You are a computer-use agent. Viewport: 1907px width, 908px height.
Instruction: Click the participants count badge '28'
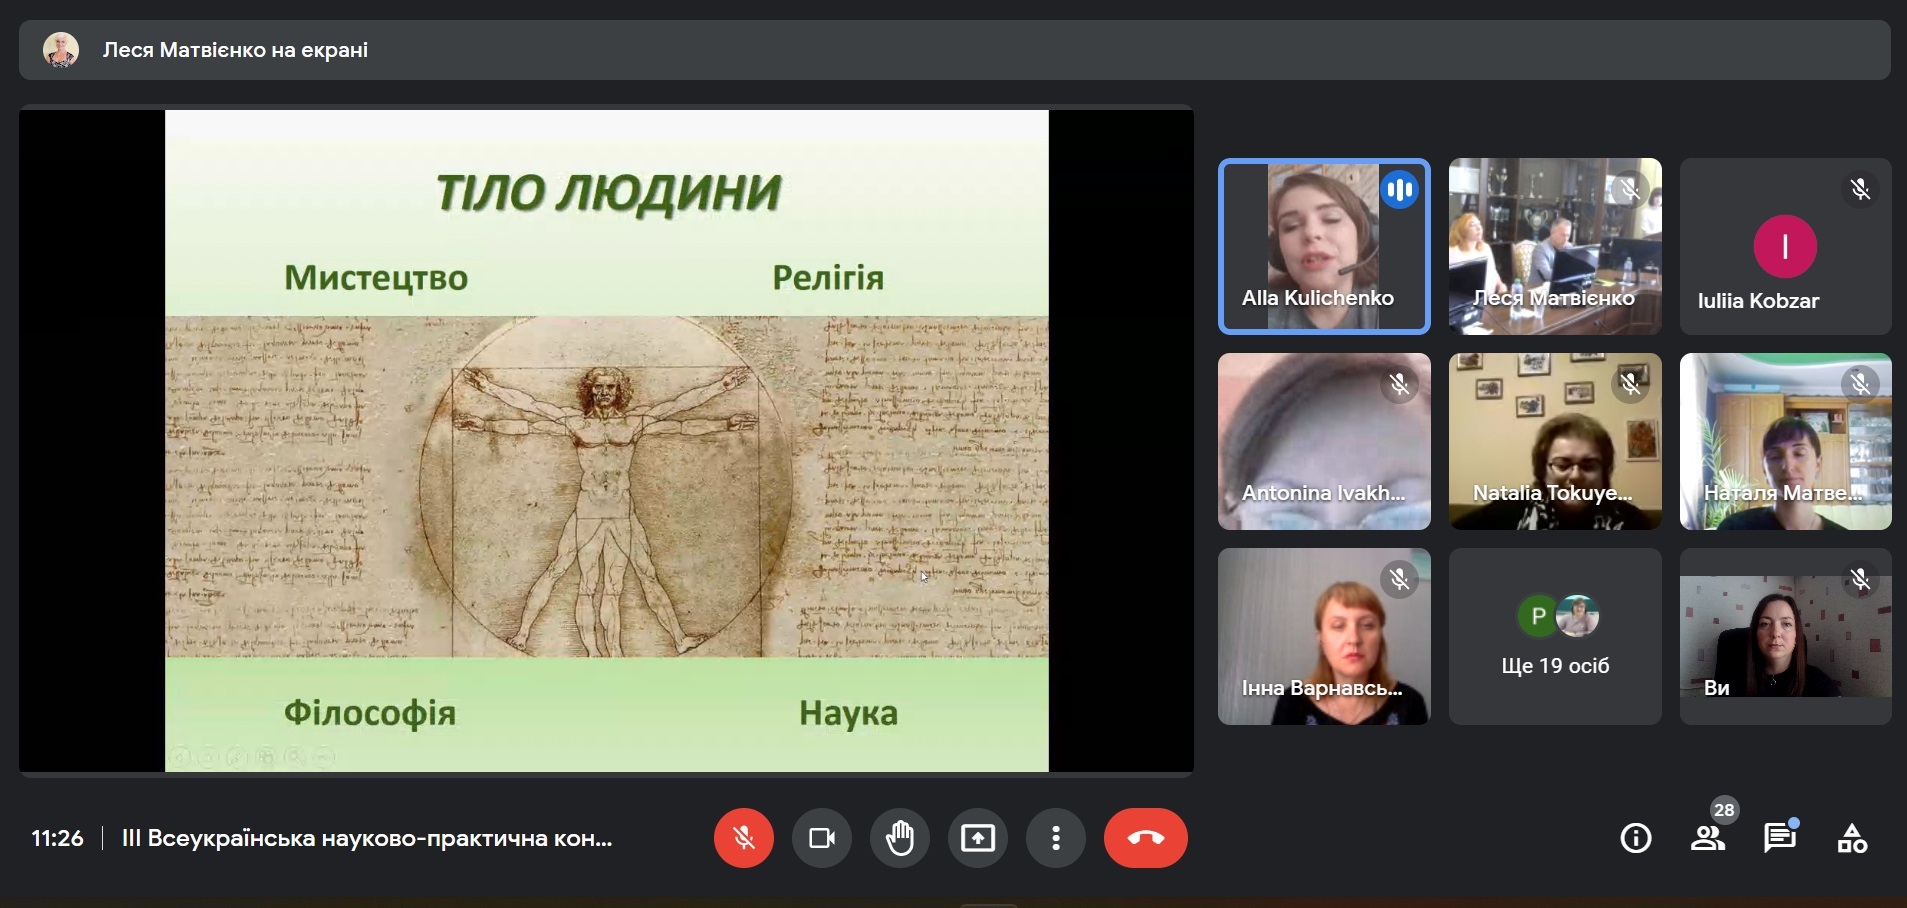(x=1724, y=810)
